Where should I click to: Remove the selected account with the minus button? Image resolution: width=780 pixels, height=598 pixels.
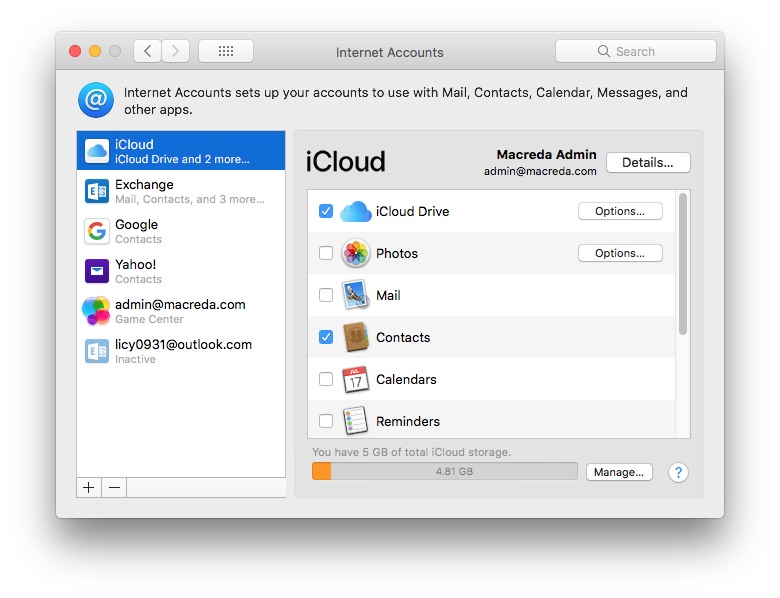[114, 488]
